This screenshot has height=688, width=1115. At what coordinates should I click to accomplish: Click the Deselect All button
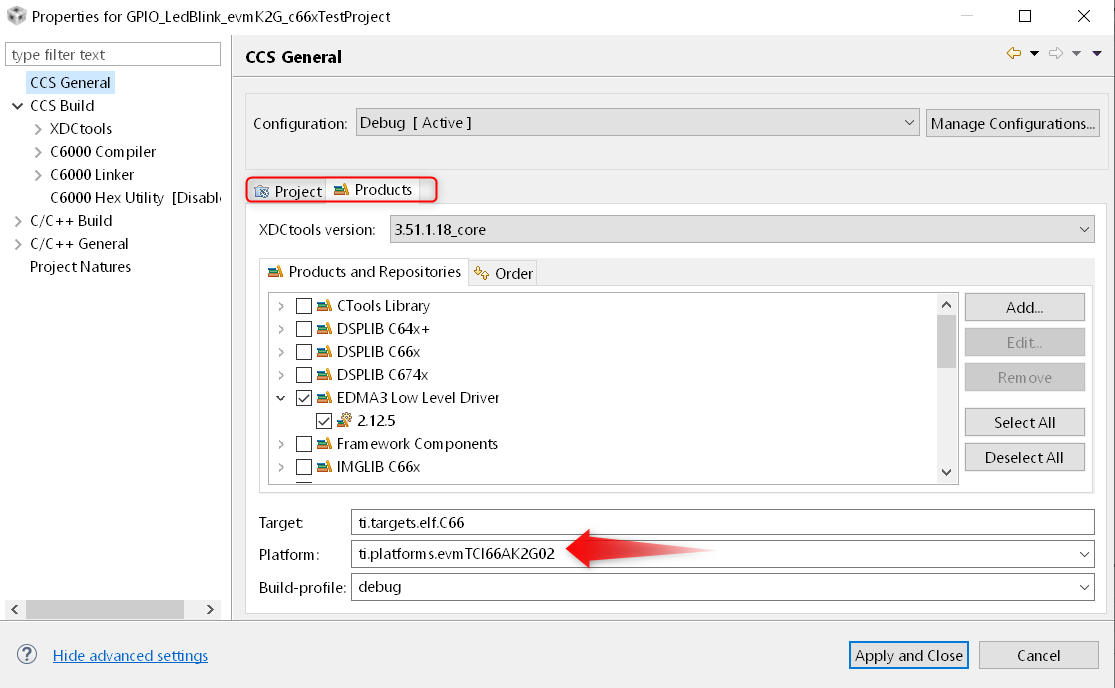pos(1024,457)
